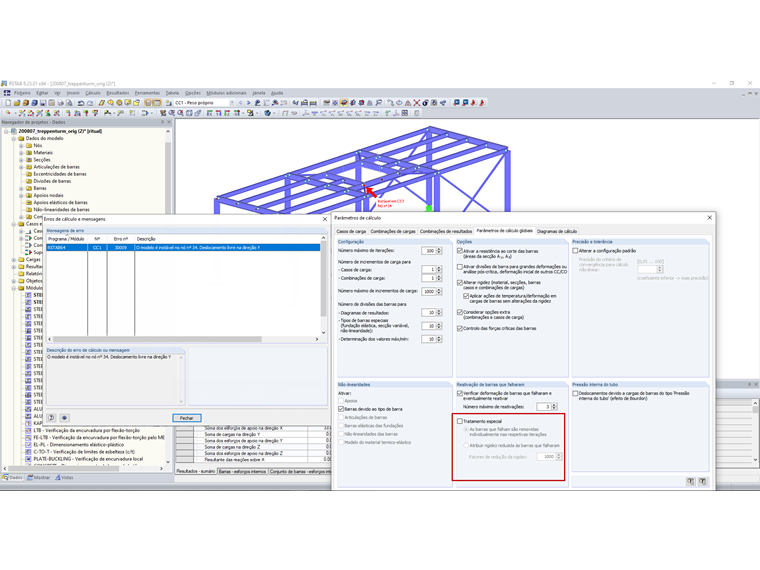This screenshot has width=760, height=570.
Task: Enable 'Tratamento especial' checkbox
Action: 460,421
